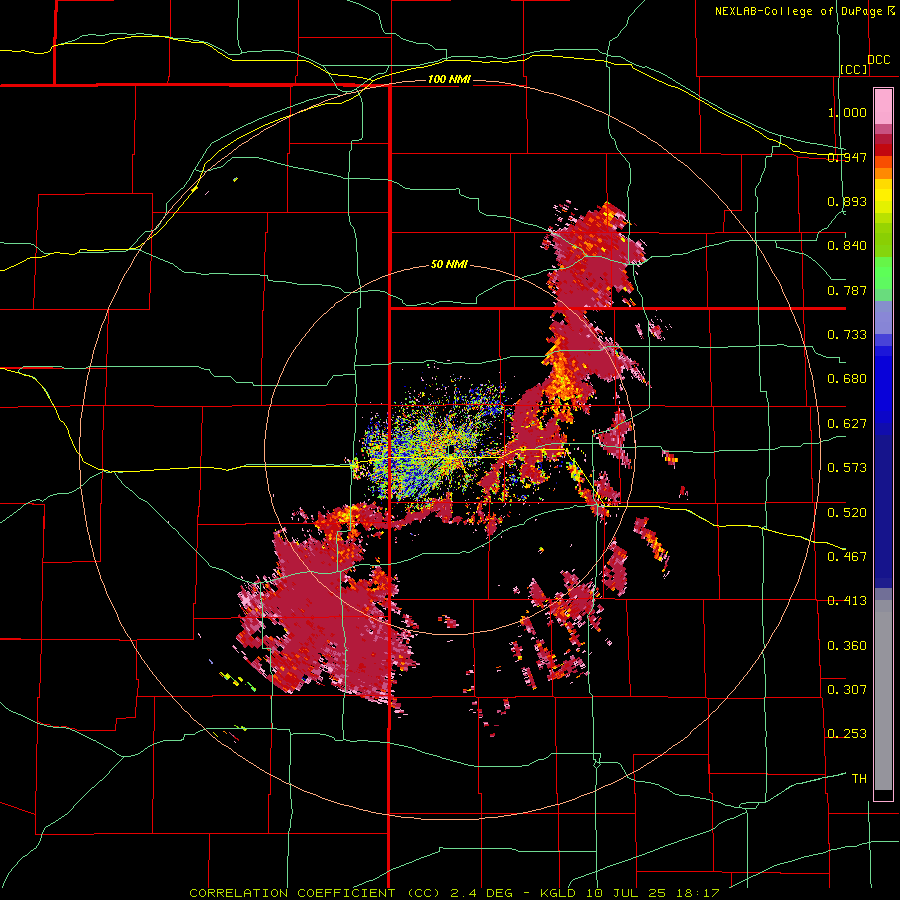This screenshot has height=900, width=900.
Task: Click the 0.840 value on the color scale
Action: tap(847, 246)
